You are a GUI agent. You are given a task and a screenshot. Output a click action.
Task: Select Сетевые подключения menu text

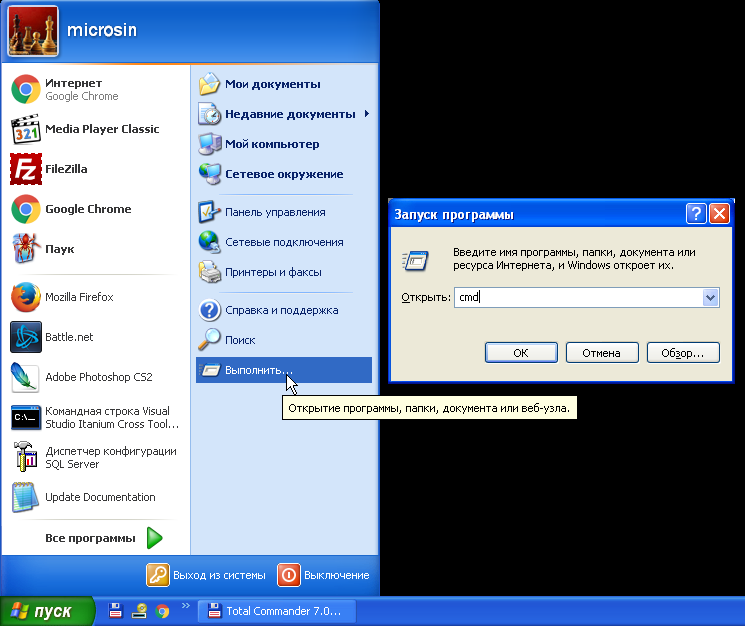point(284,242)
